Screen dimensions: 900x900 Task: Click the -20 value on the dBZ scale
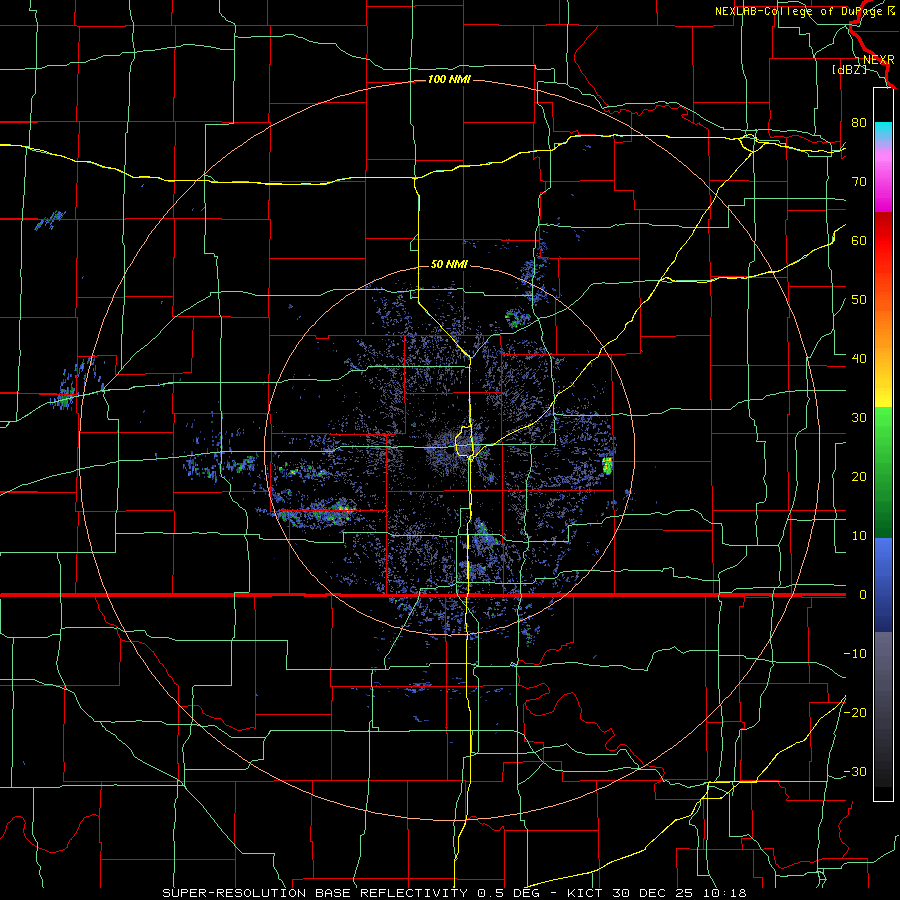point(855,712)
